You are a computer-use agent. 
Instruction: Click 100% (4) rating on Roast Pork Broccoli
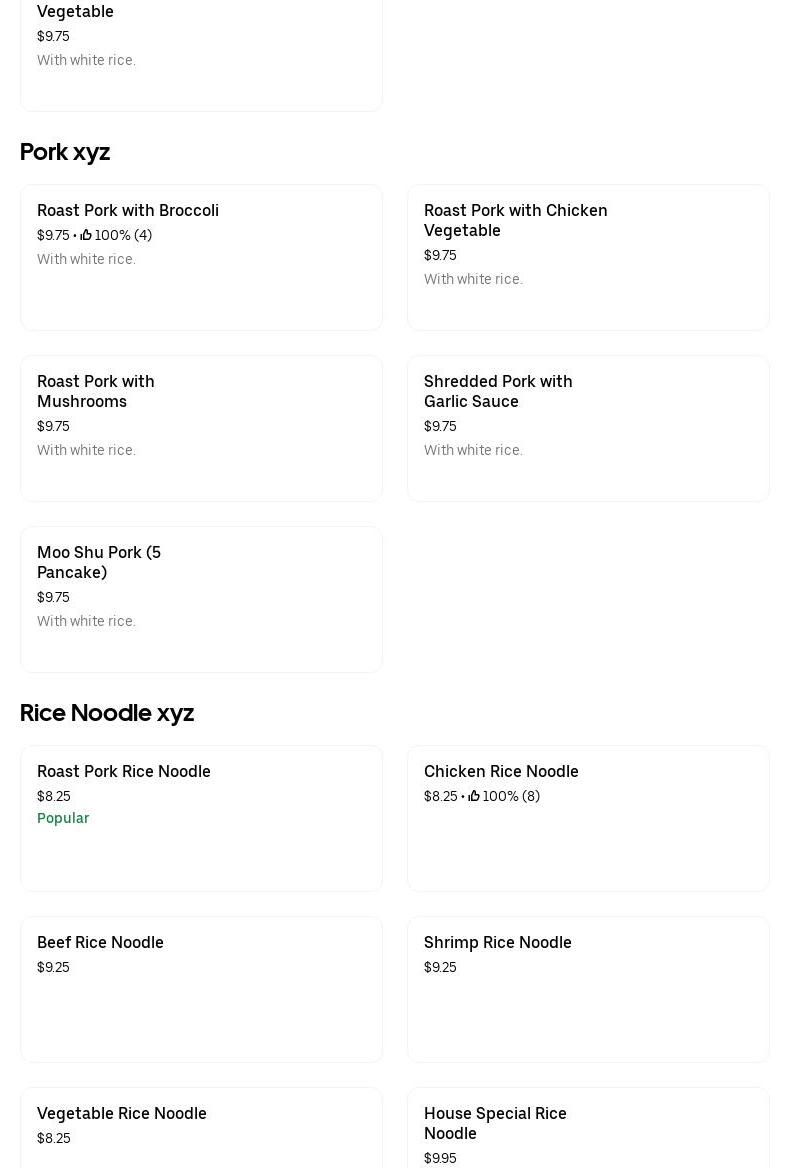click(123, 235)
